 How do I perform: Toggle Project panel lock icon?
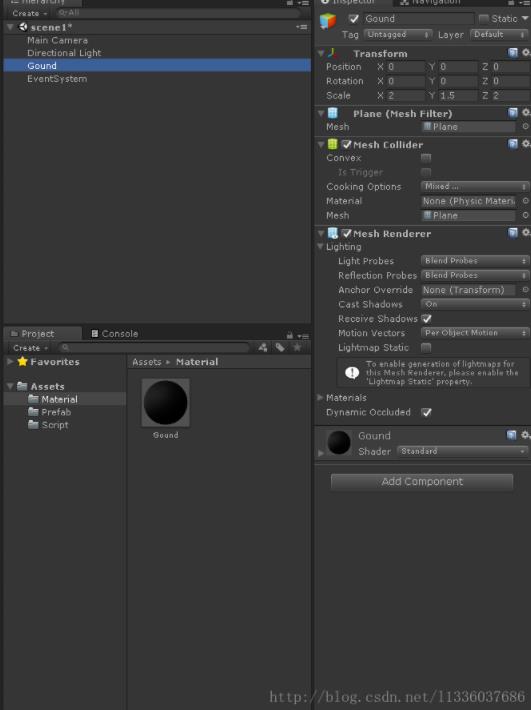[x=289, y=336]
